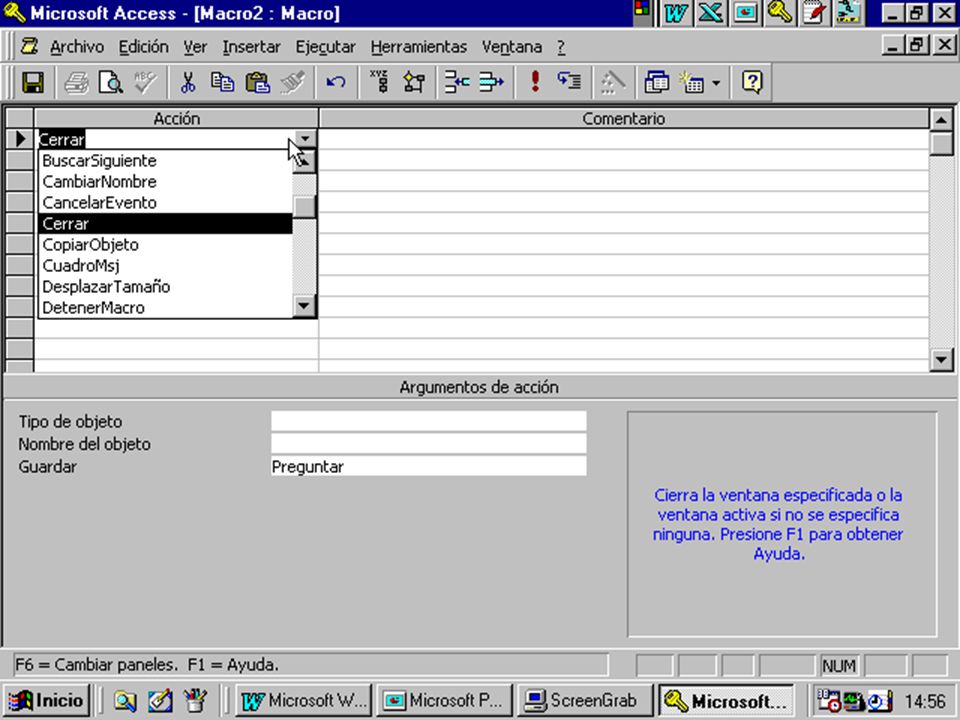Open the Edición menu
Viewport: 960px width, 720px height.
(x=143, y=47)
